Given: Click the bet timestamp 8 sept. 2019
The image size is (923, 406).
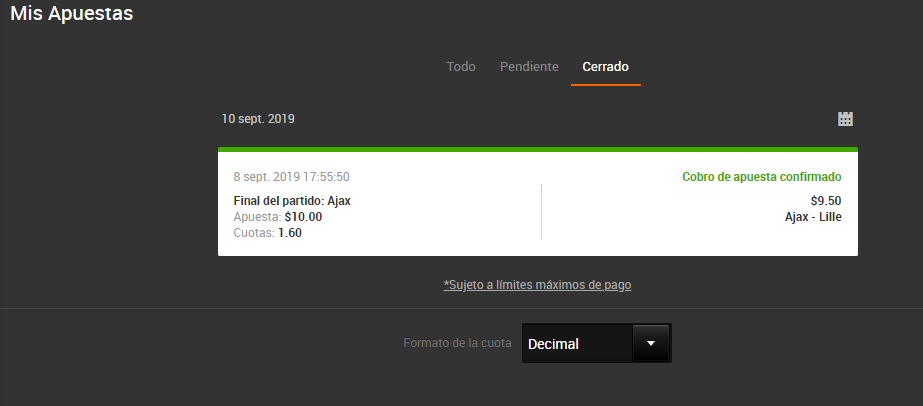Looking at the screenshot, I should (x=292, y=177).
